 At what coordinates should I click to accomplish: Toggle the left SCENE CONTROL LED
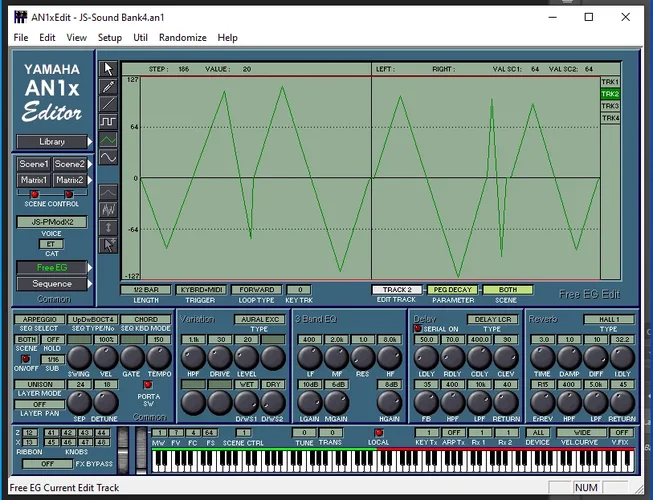coord(35,194)
